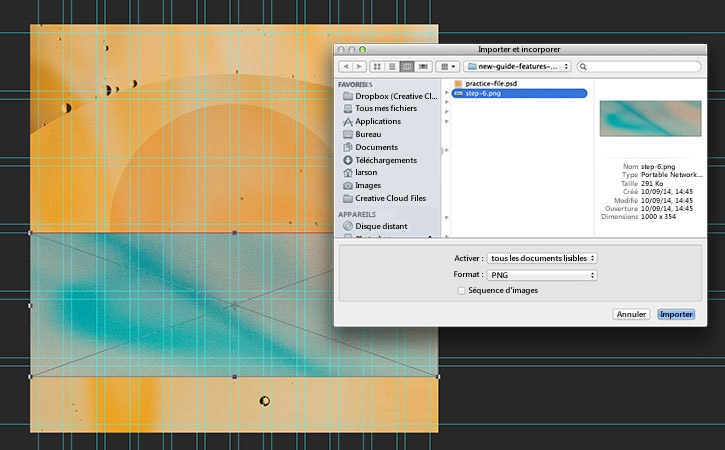Enable the Séquence d'images checkbox

tap(461, 290)
